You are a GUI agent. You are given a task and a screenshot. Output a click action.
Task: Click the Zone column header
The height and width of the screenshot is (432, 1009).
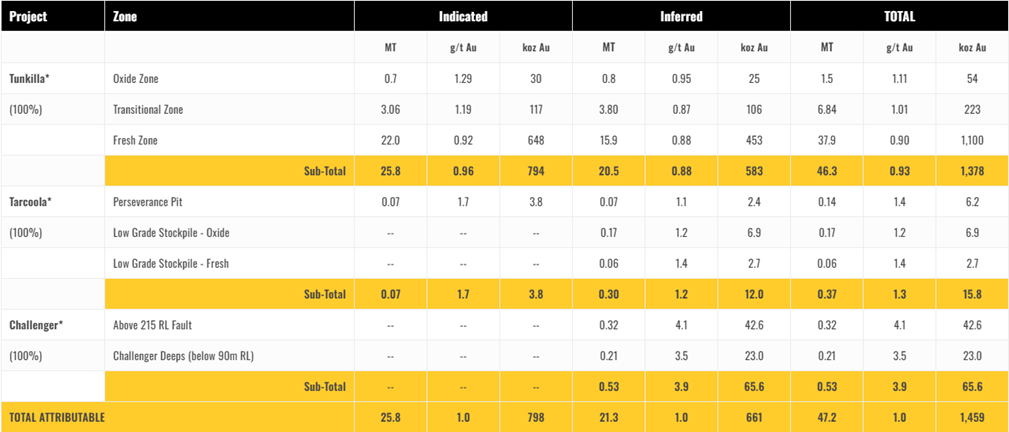pos(126,17)
